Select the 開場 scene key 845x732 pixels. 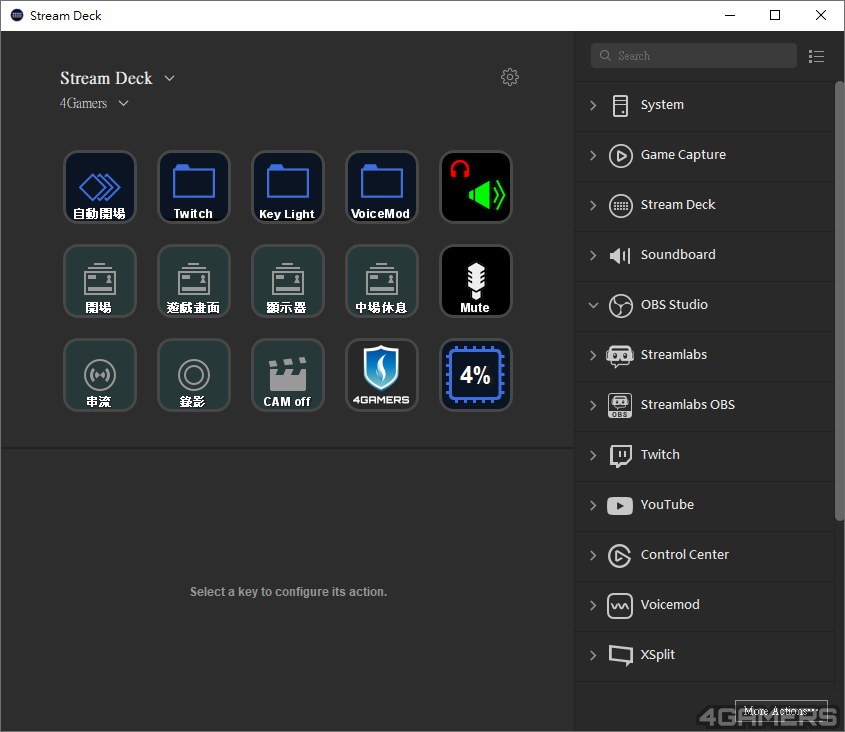tap(100, 281)
